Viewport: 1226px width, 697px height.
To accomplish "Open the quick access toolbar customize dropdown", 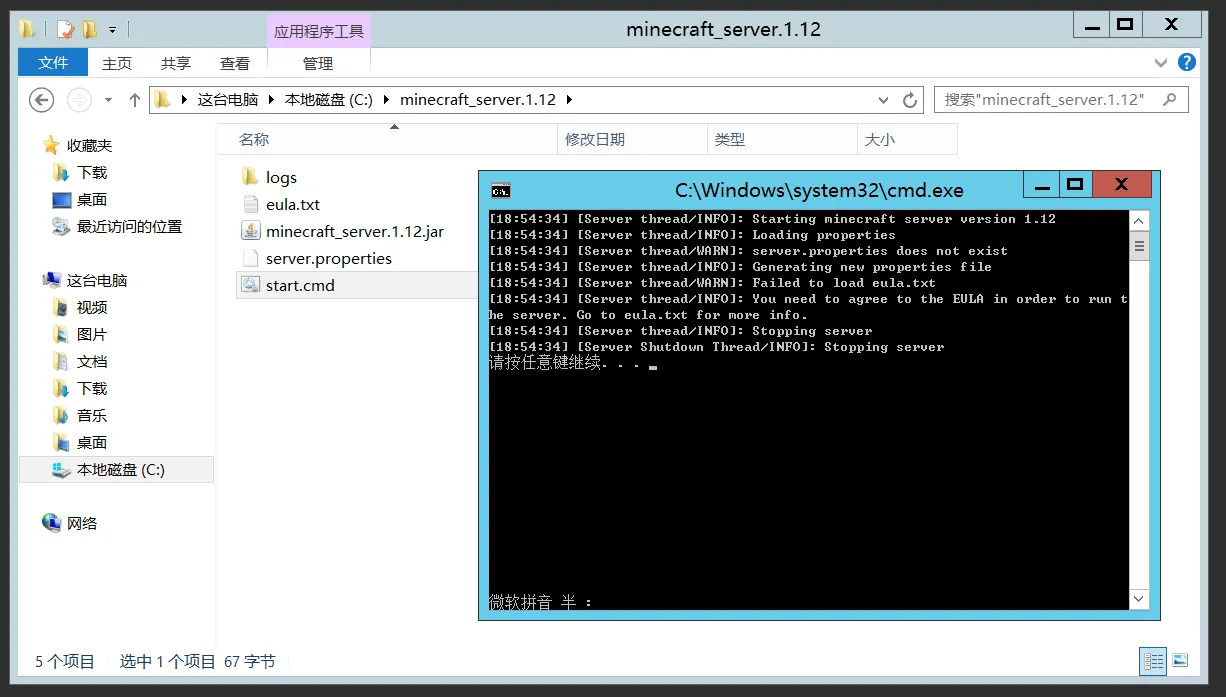I will pos(112,30).
